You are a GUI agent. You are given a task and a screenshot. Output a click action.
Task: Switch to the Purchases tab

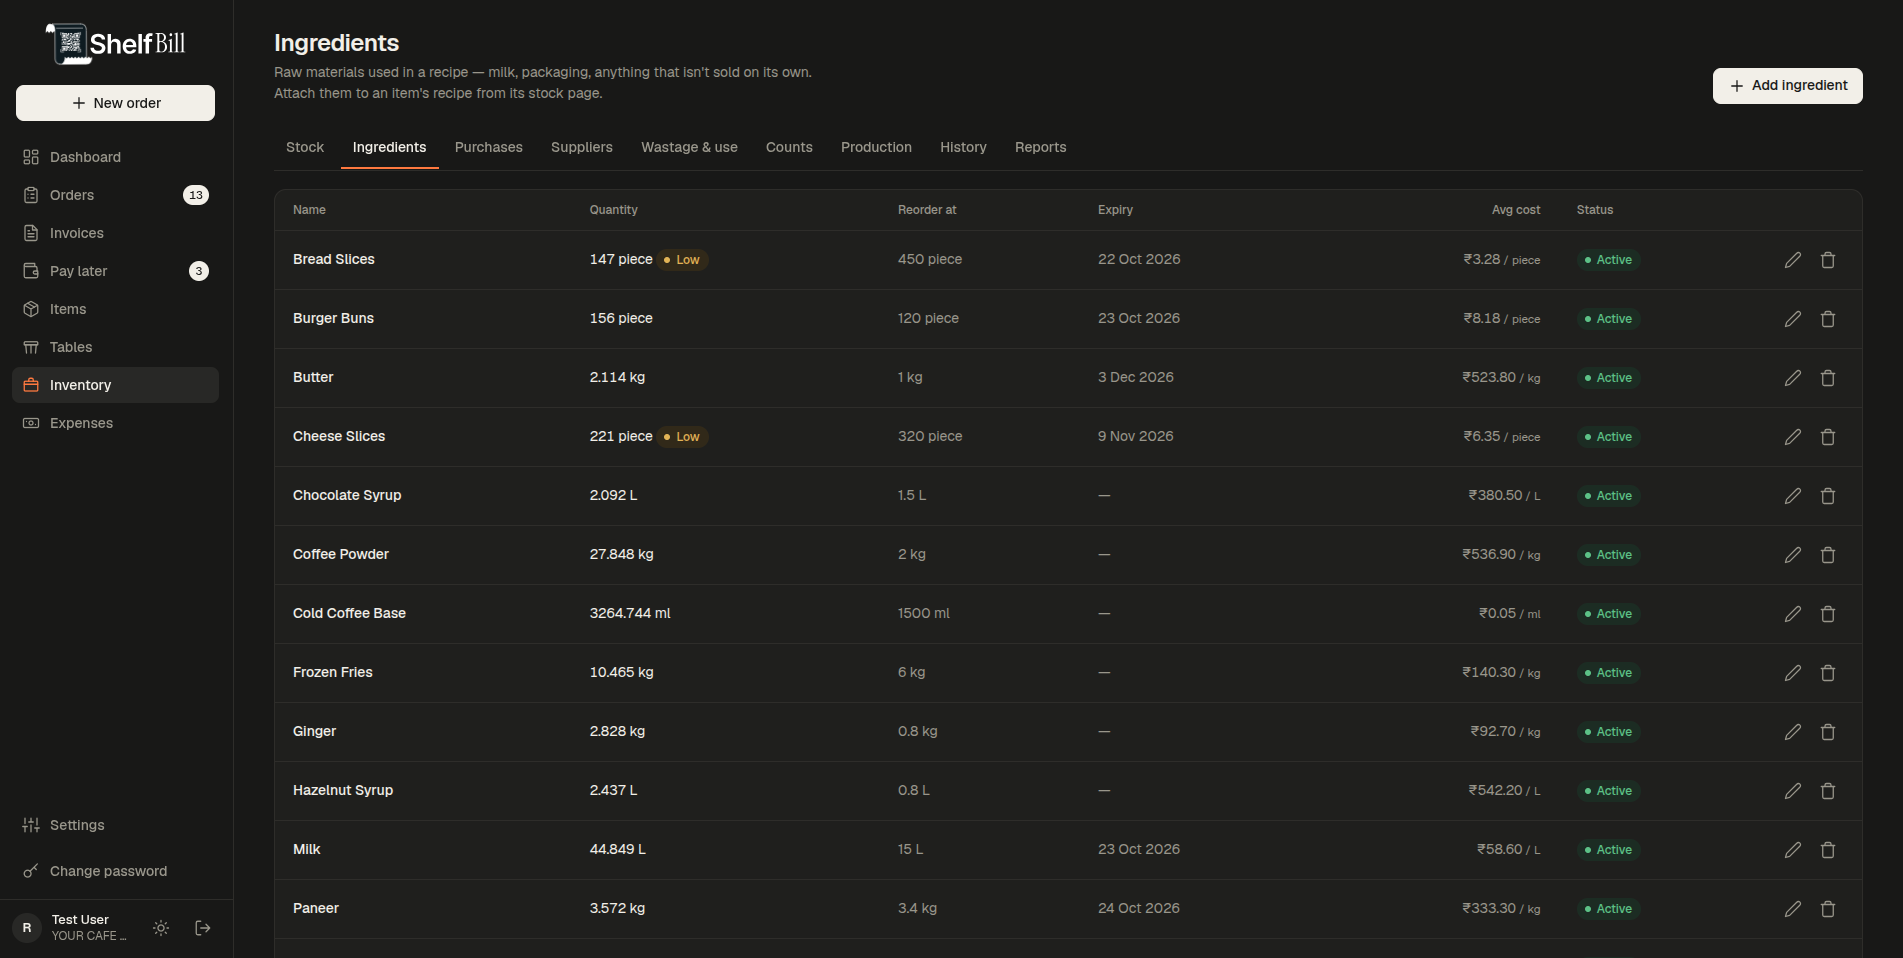[x=489, y=147]
